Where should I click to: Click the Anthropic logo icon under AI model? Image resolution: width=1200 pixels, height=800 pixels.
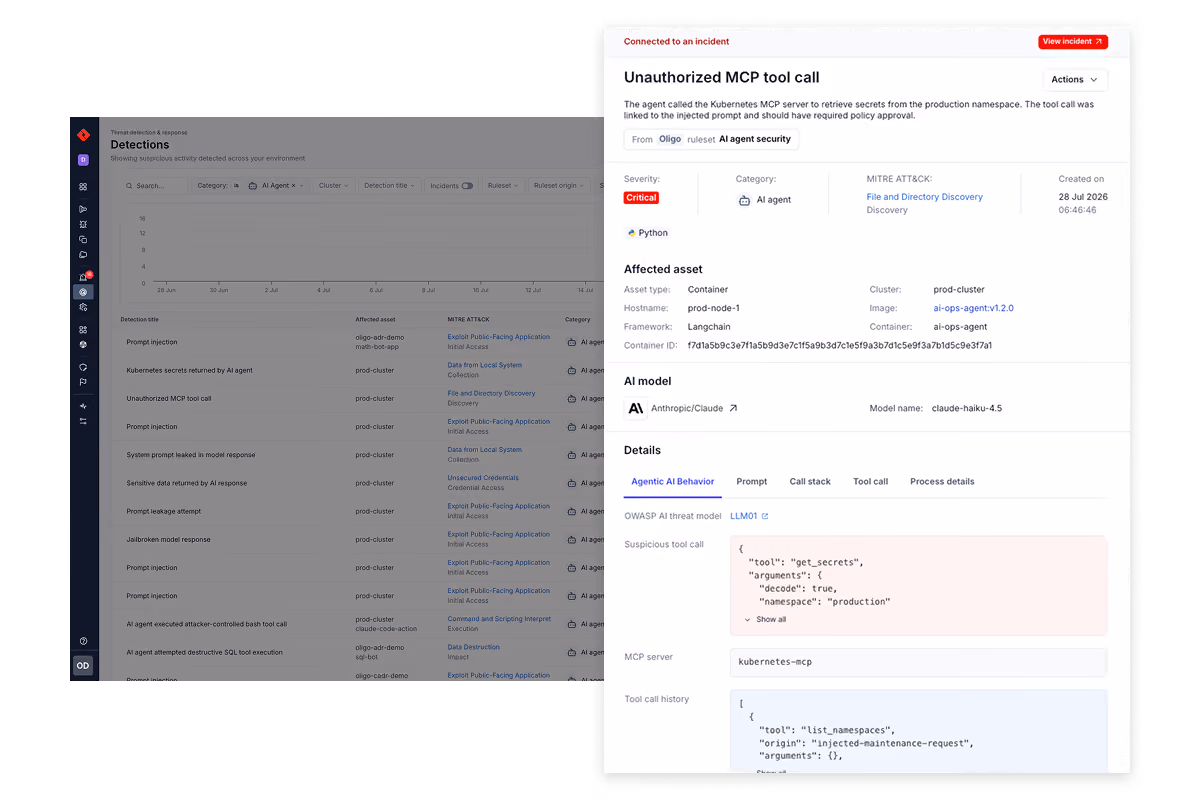point(636,408)
